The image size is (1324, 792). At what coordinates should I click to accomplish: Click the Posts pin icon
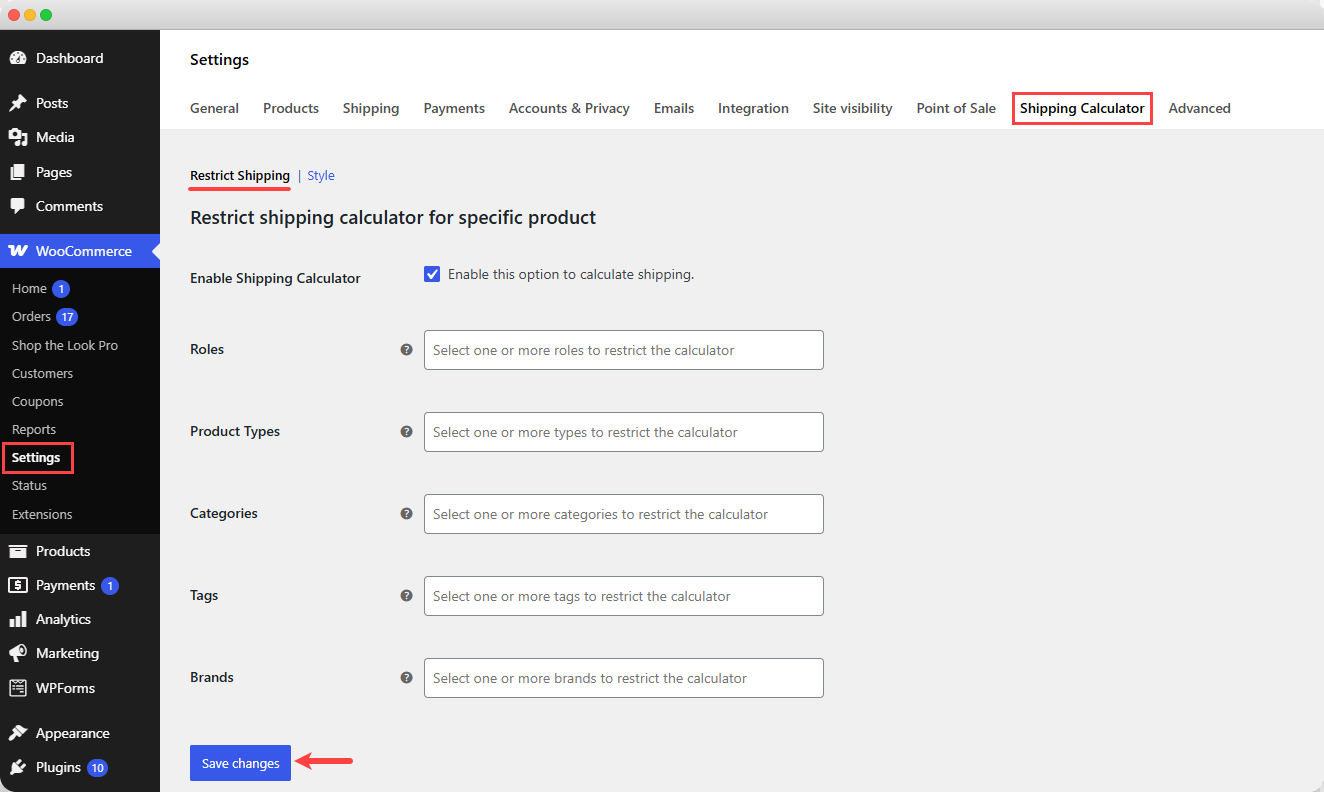tap(18, 103)
